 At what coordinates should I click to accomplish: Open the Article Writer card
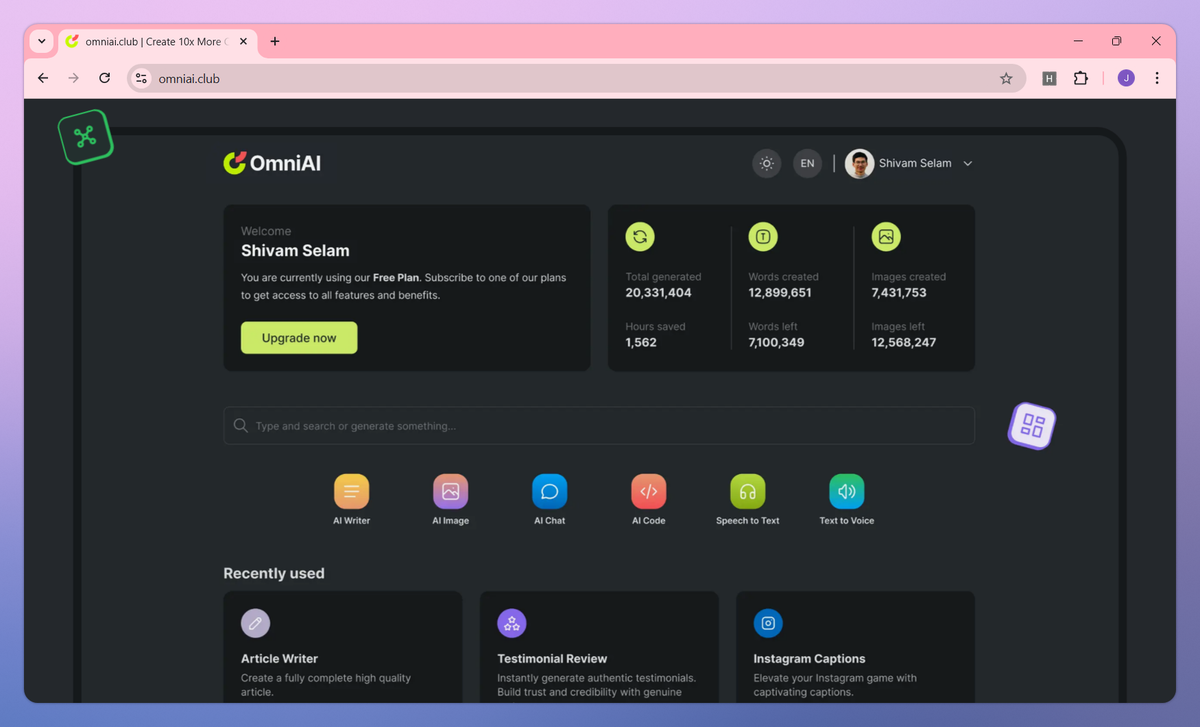pyautogui.click(x=343, y=646)
